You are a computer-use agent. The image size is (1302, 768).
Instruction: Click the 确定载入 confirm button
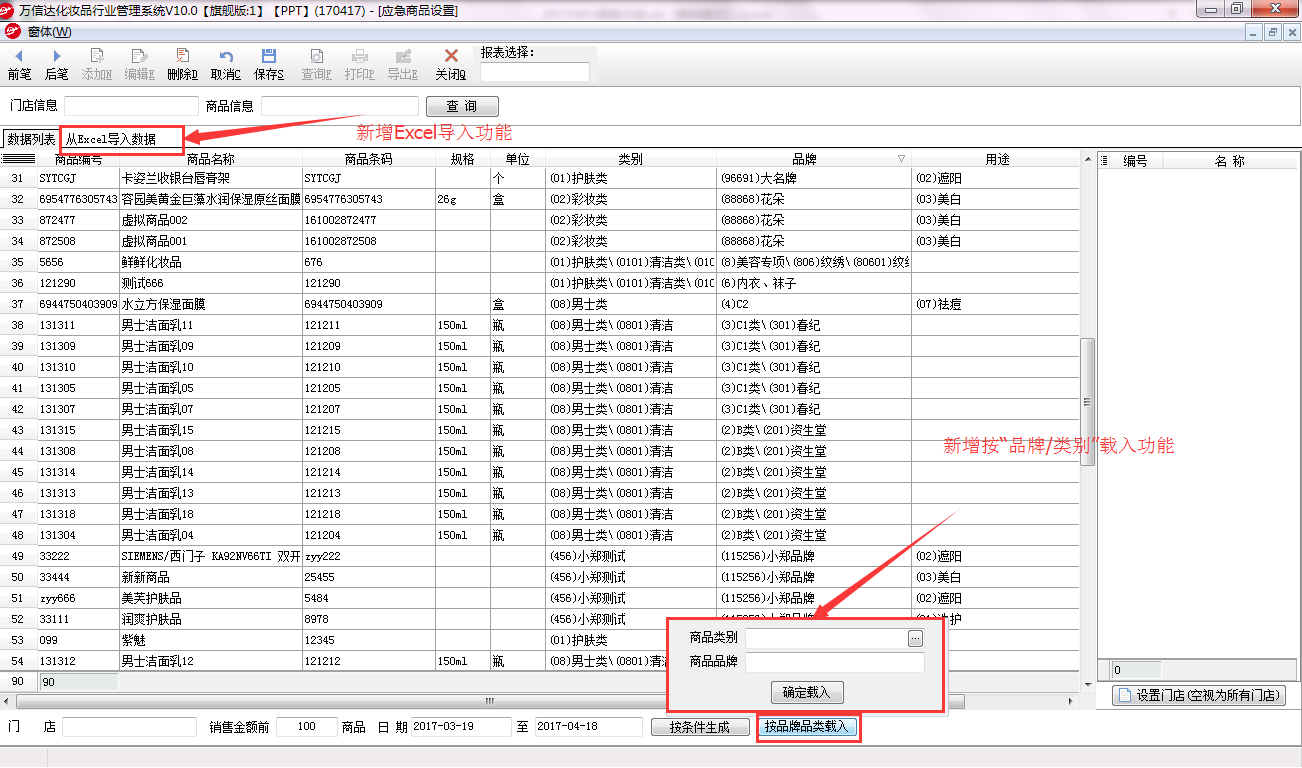coord(807,692)
